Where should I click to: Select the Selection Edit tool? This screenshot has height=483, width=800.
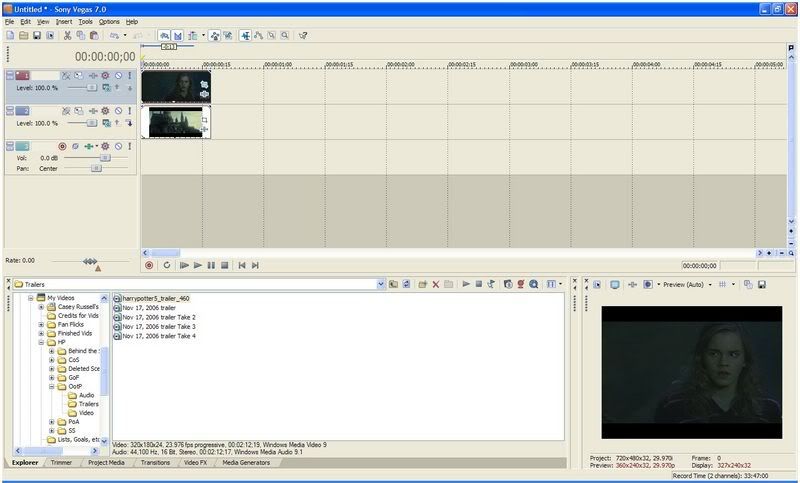coord(272,35)
